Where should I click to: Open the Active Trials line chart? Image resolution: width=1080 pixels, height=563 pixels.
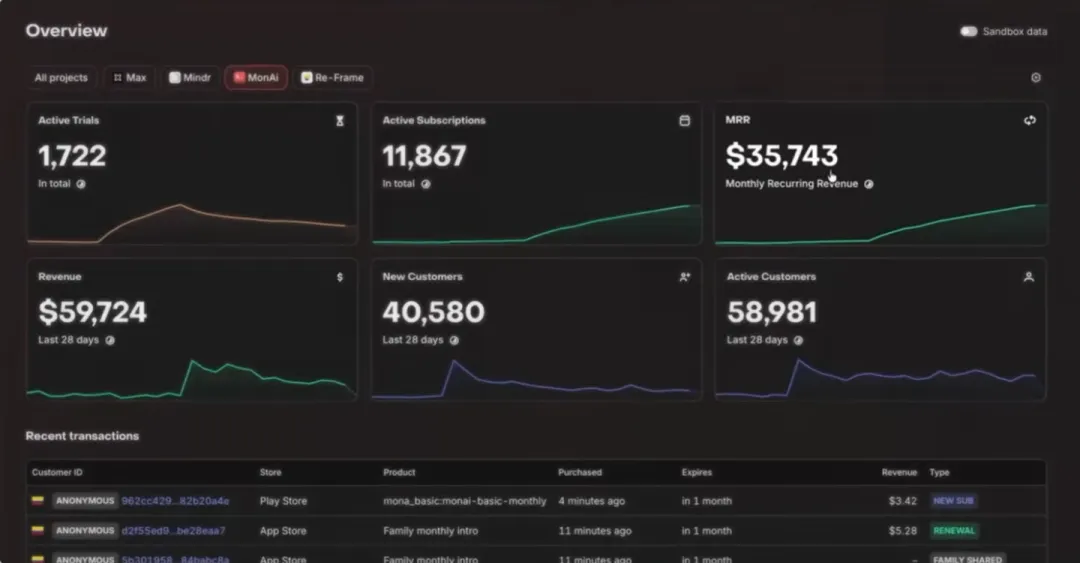pyautogui.click(x=192, y=223)
